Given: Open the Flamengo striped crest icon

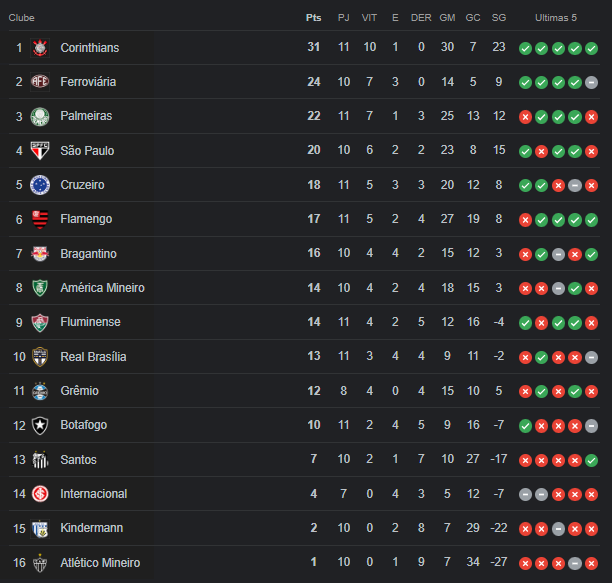Looking at the screenshot, I should pyautogui.click(x=40, y=219).
